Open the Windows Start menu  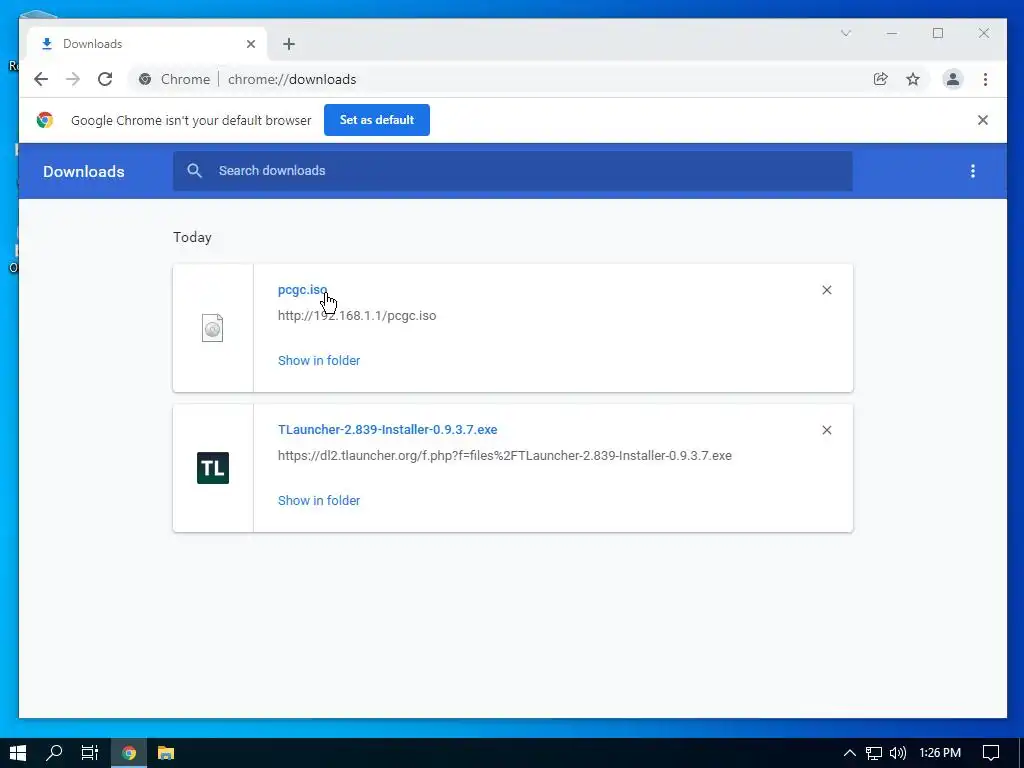[x=18, y=753]
